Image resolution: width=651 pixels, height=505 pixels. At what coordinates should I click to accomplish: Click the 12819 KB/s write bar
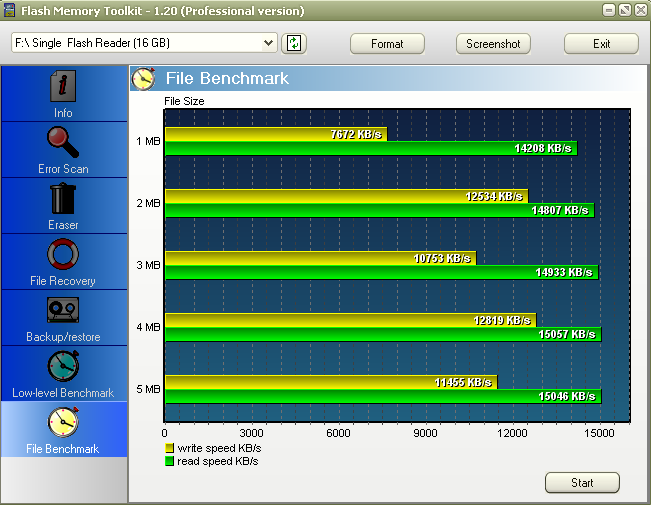[x=351, y=320]
